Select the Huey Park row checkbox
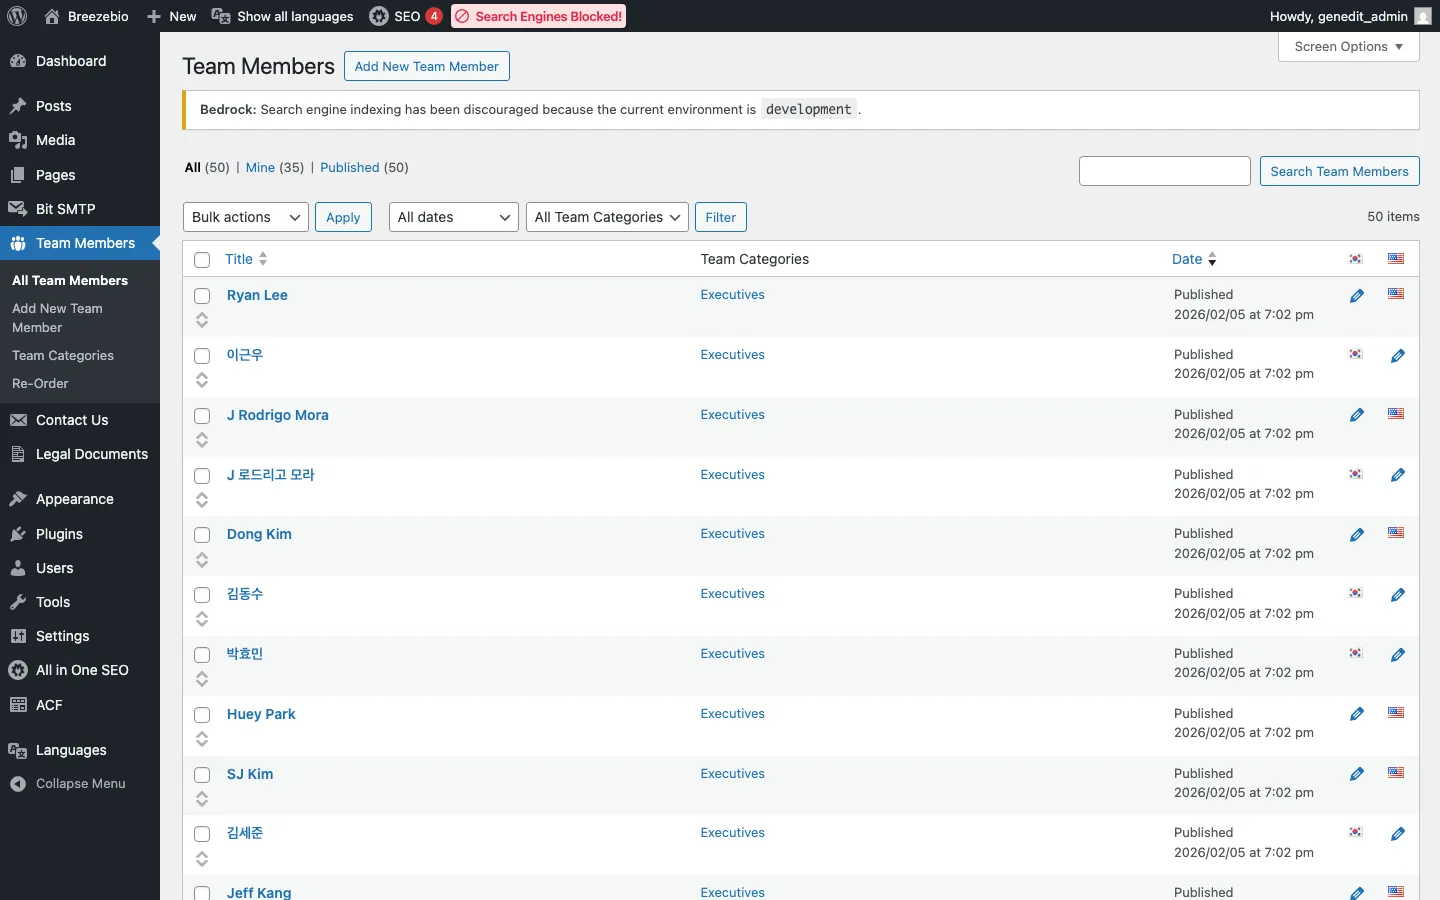The image size is (1440, 900). point(202,715)
